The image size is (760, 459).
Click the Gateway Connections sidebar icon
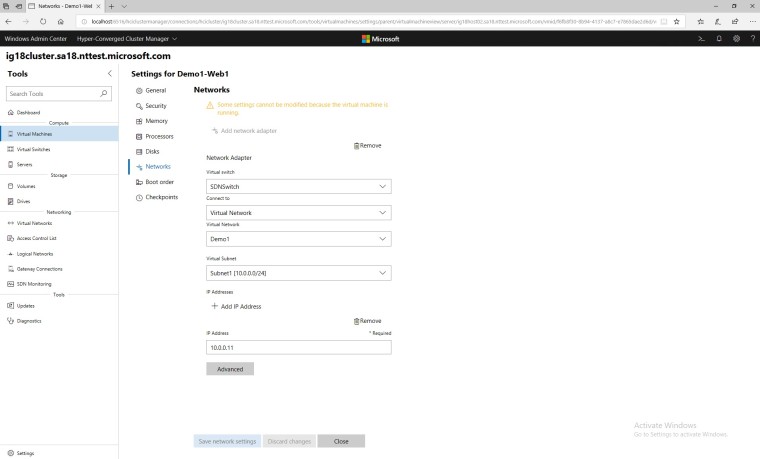pyautogui.click(x=11, y=269)
